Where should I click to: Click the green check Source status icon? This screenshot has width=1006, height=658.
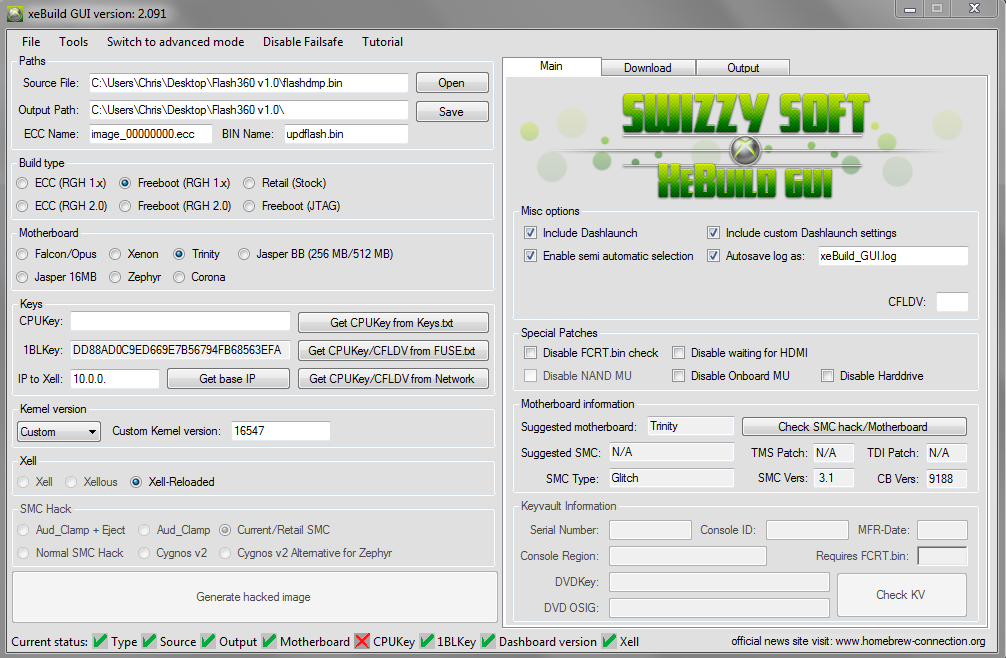click(149, 641)
